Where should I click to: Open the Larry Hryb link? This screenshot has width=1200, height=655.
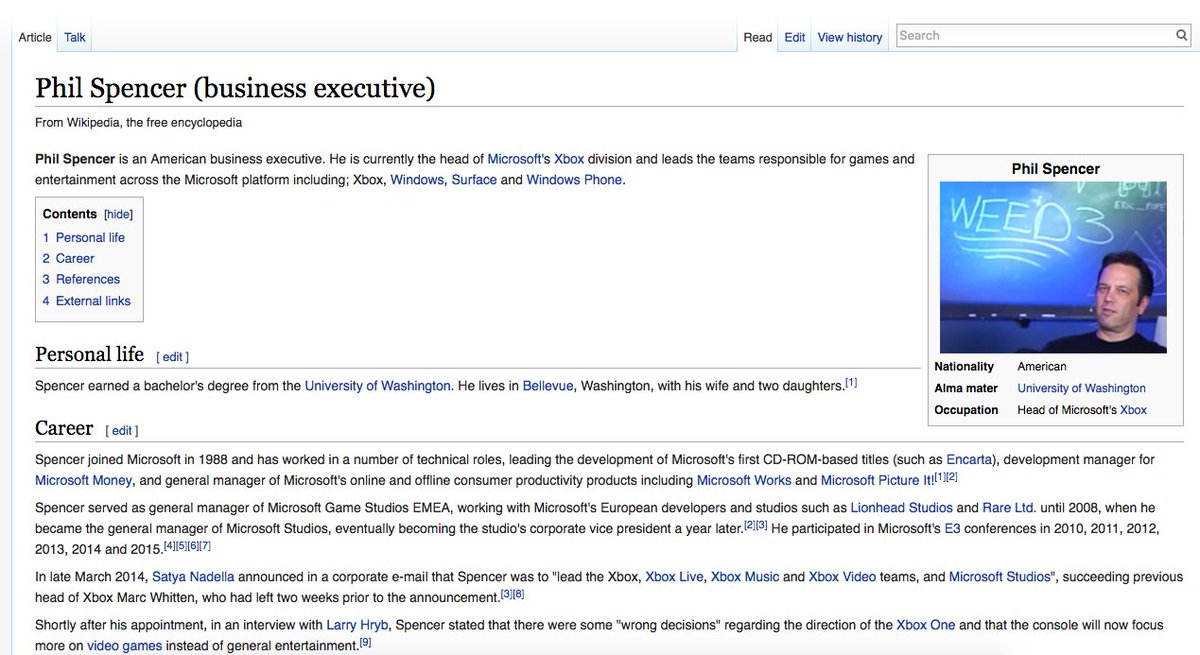pyautogui.click(x=357, y=625)
